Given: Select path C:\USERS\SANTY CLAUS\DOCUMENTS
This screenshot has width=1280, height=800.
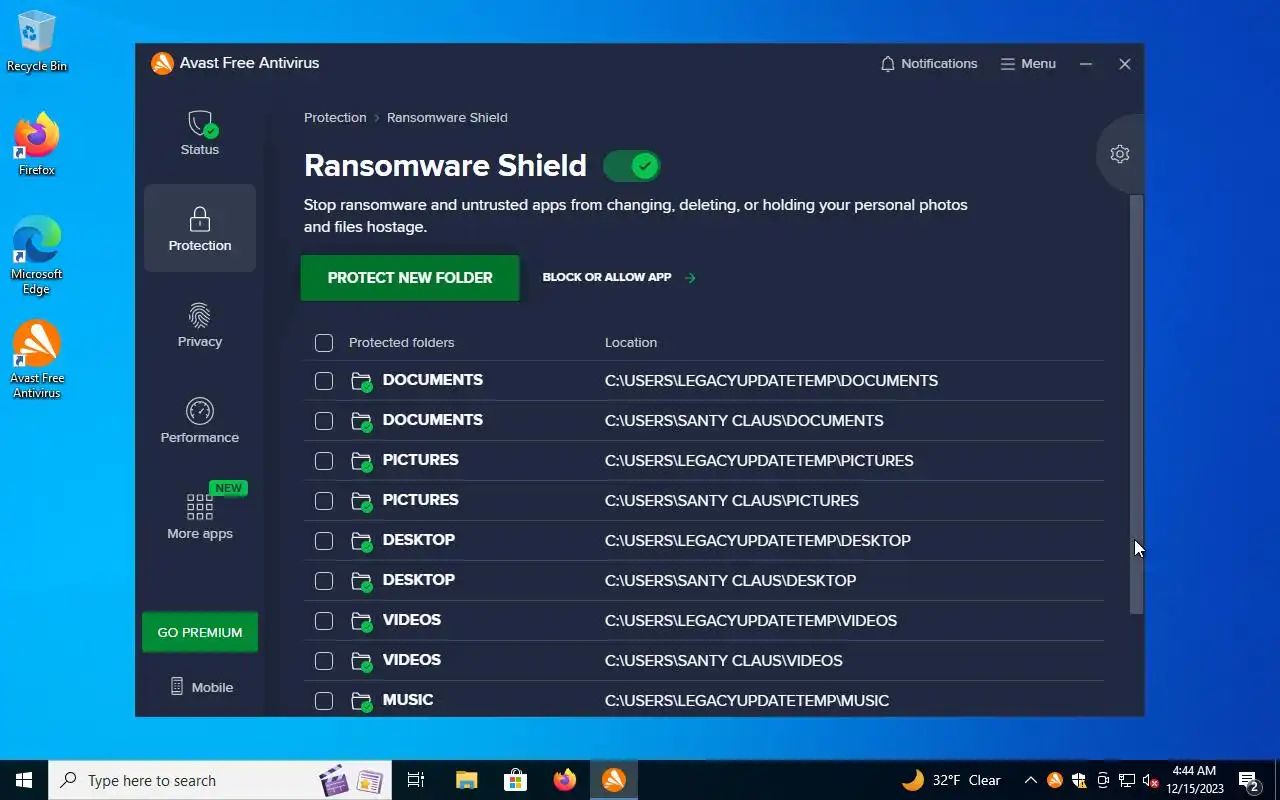Looking at the screenshot, I should pos(744,421).
